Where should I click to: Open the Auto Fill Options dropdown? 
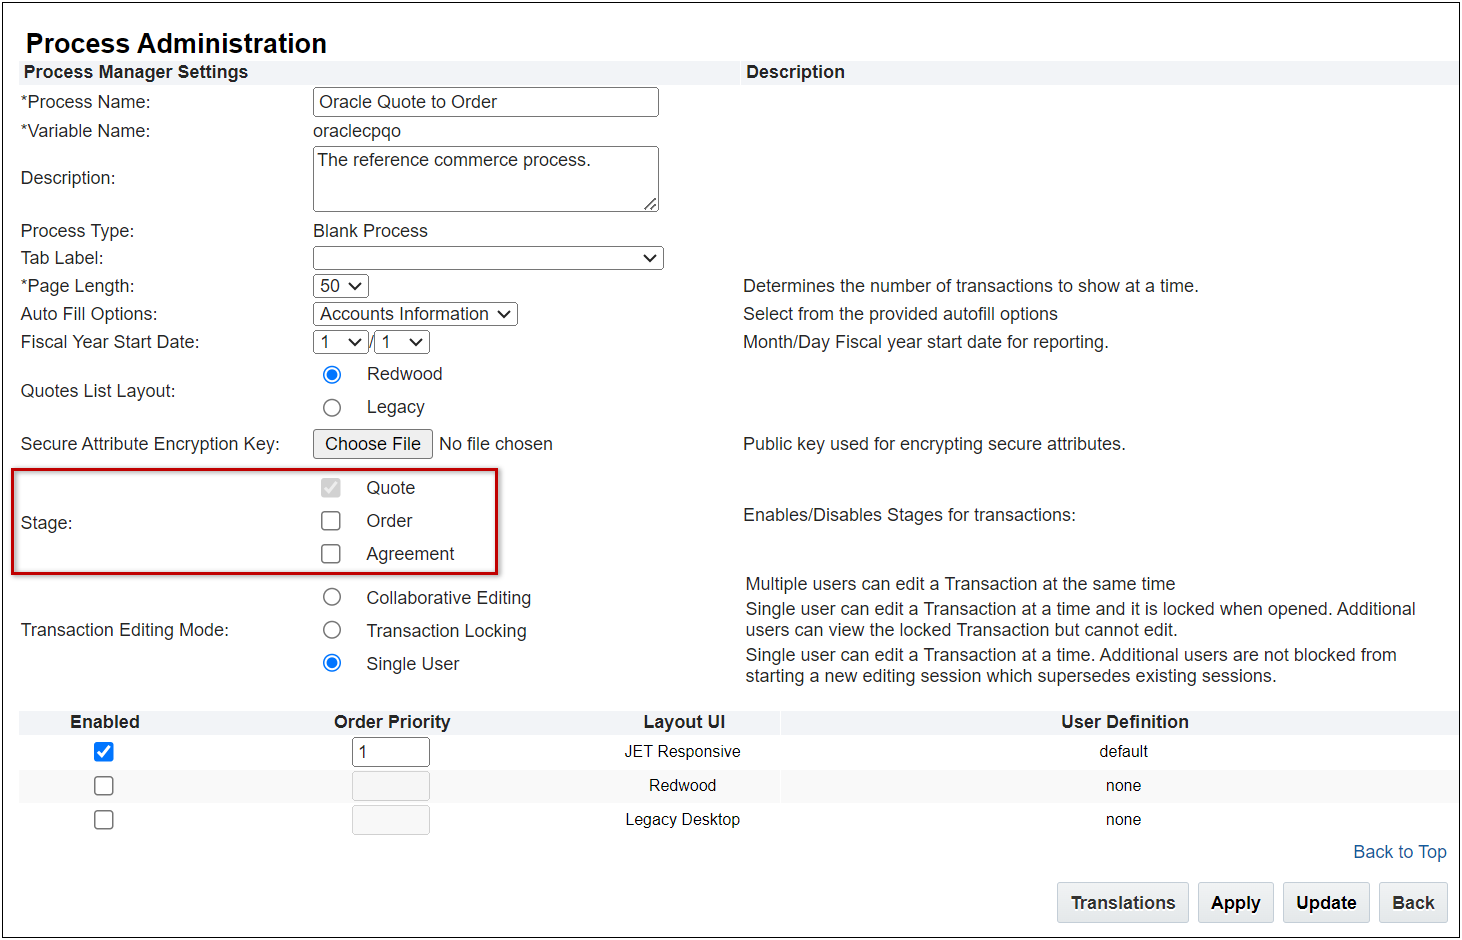tap(415, 314)
